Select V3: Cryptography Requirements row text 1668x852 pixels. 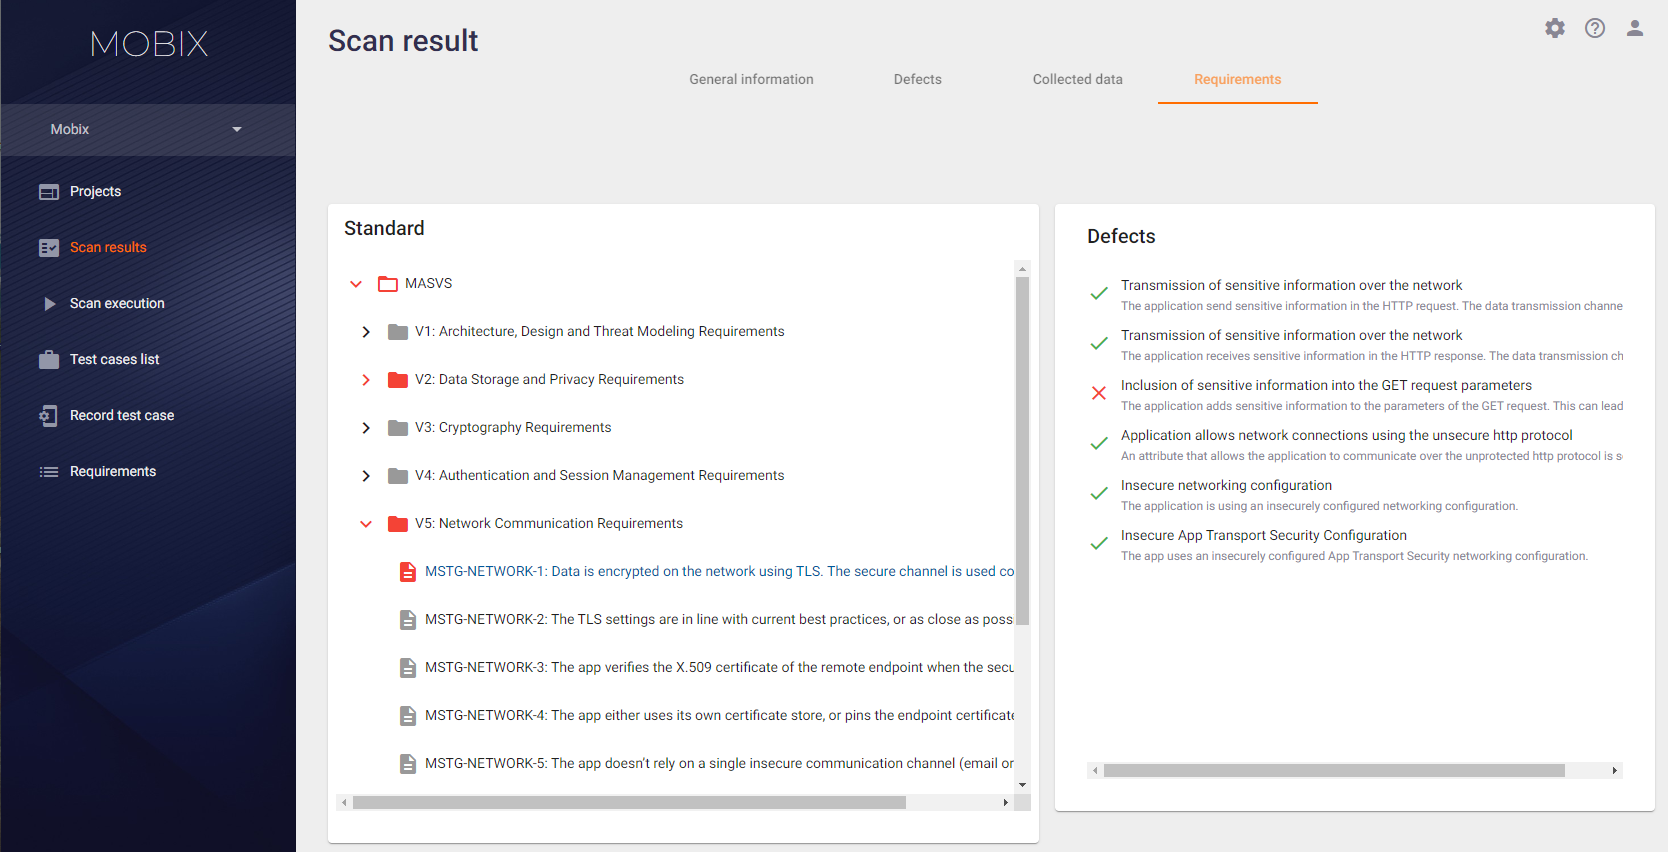coord(513,428)
